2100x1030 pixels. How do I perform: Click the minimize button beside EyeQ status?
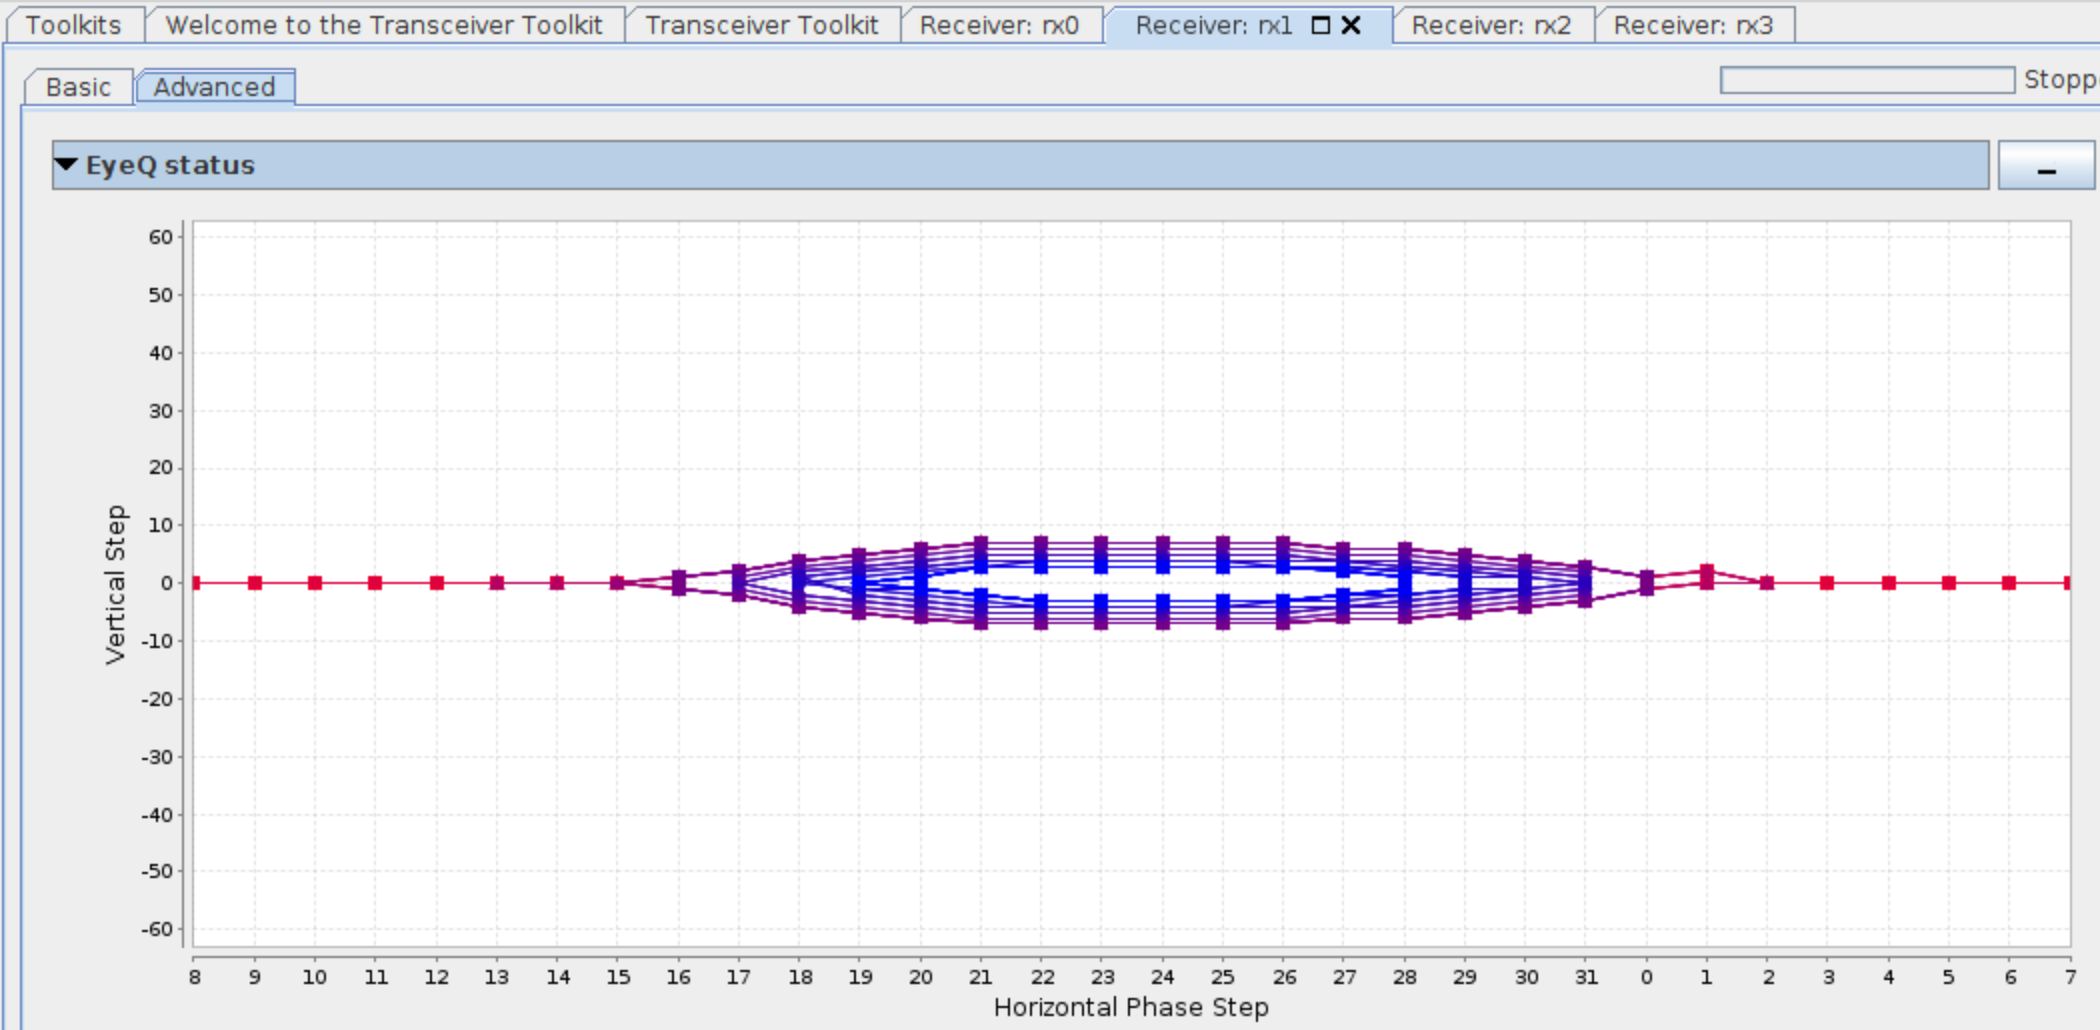click(2045, 166)
